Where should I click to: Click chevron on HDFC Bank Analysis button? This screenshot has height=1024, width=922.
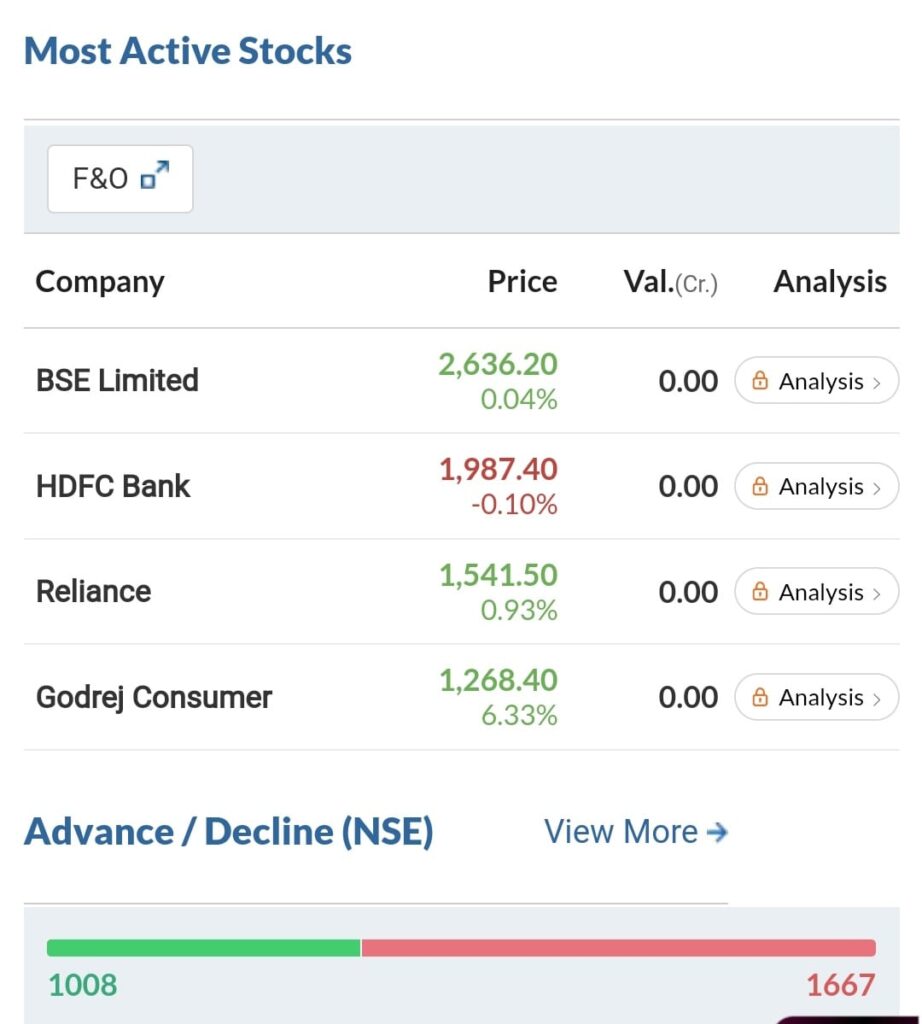(x=877, y=488)
